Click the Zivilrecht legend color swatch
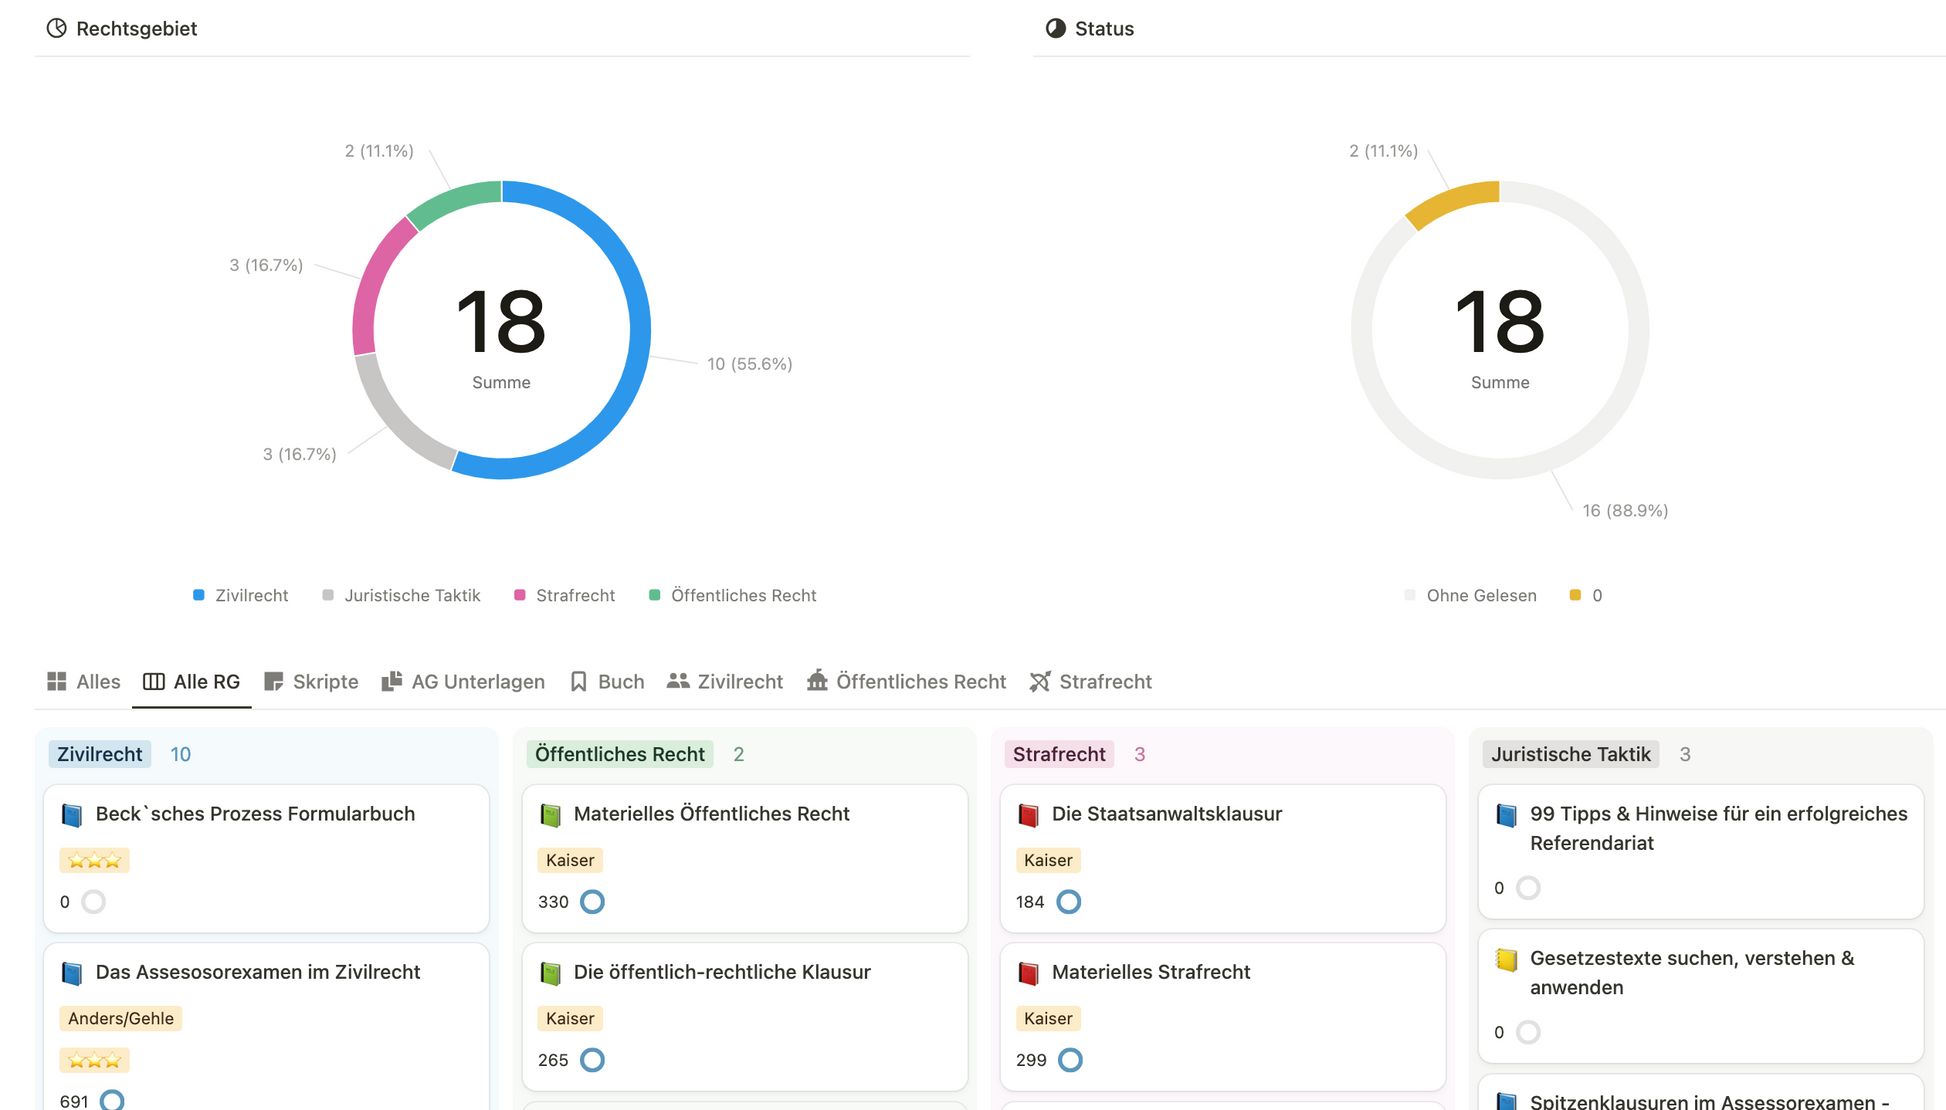The width and height of the screenshot is (1946, 1110). click(x=199, y=595)
